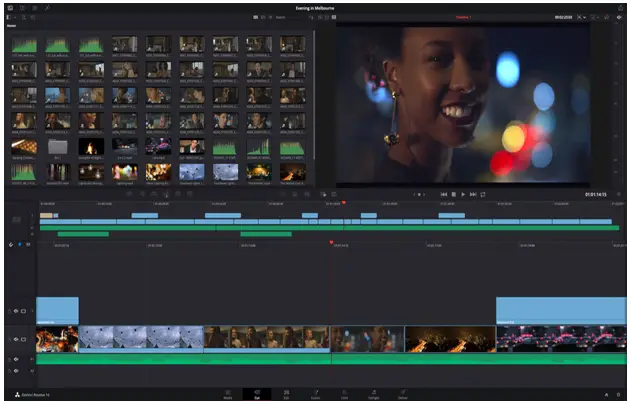Click the monitor icon on lower video track
631x404 pixels.
coord(23,339)
